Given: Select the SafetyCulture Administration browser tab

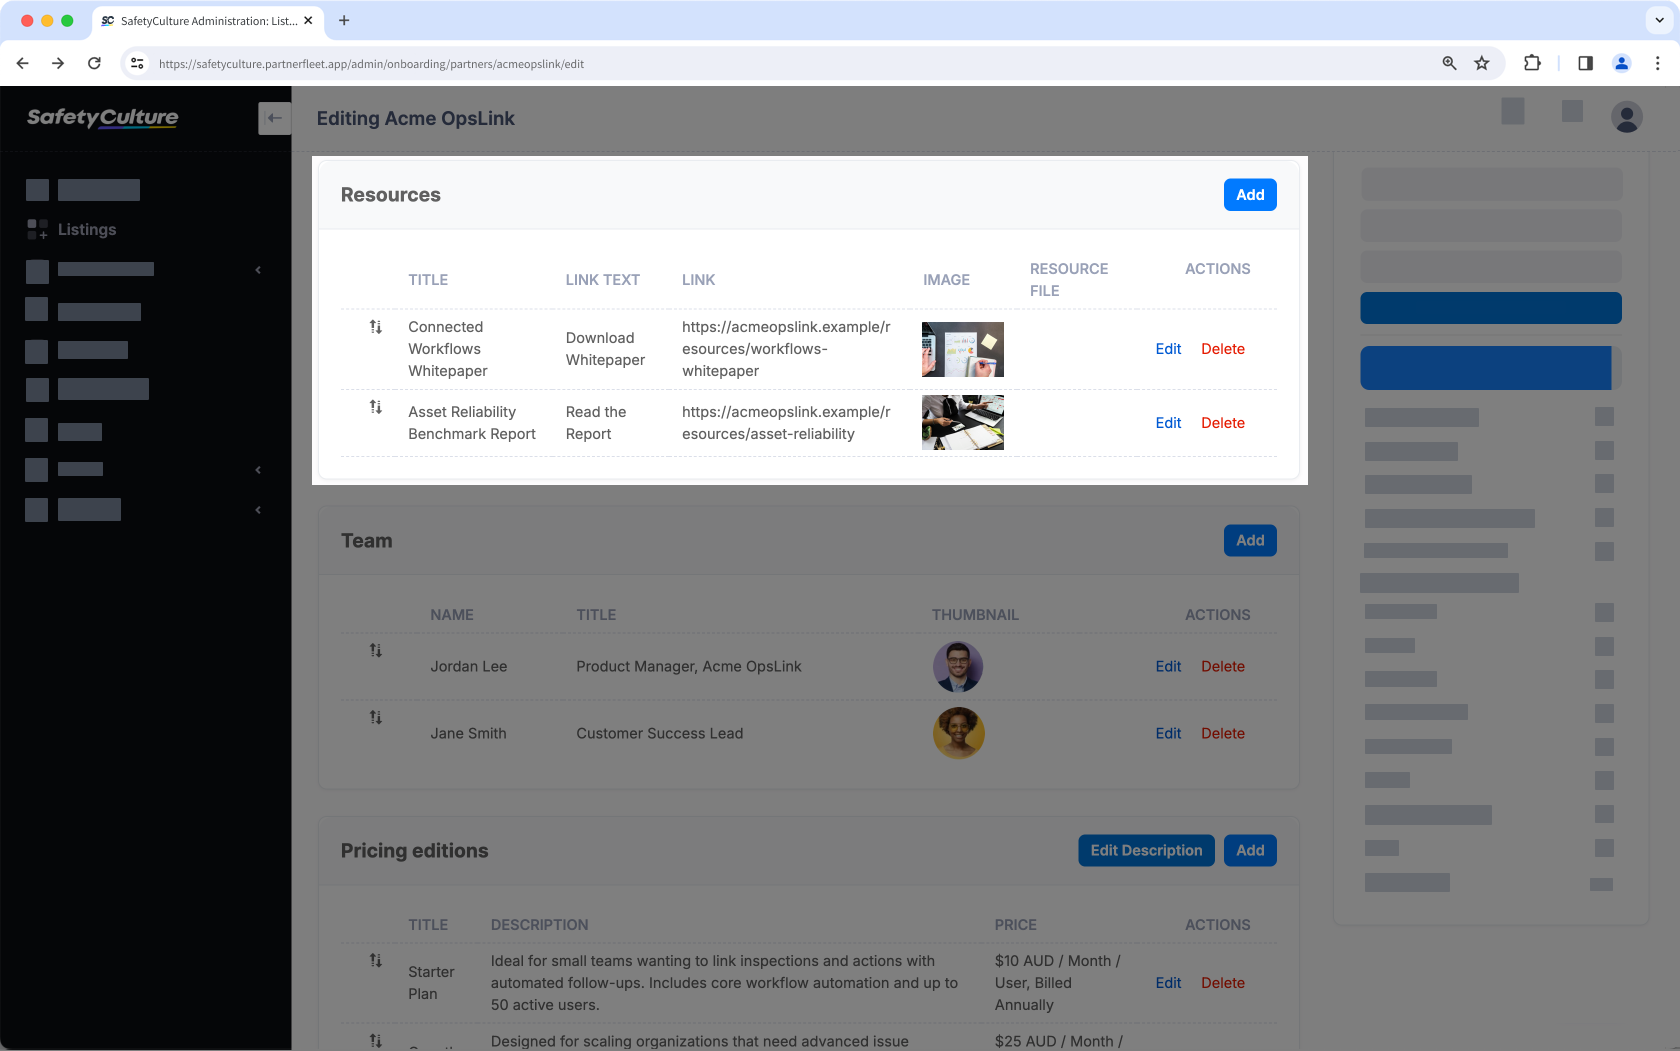Looking at the screenshot, I should click(206, 21).
